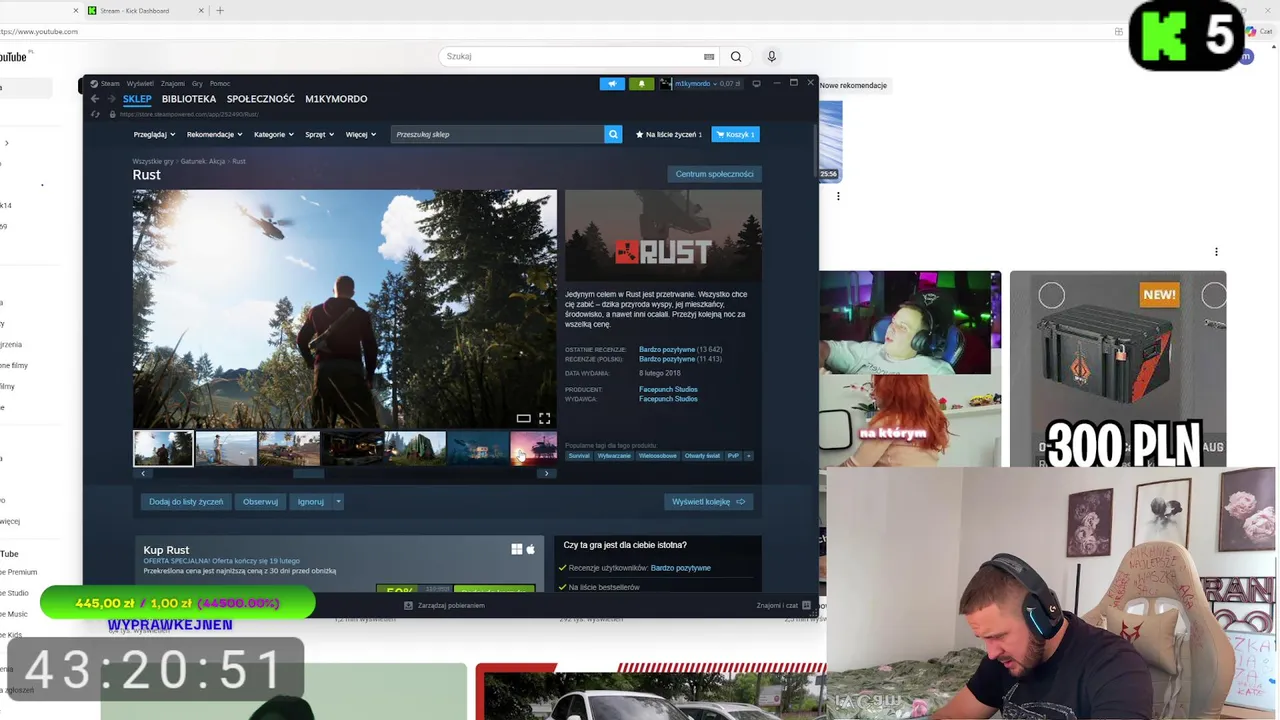The height and width of the screenshot is (720, 1280).
Task: Click the YouTube search magnifier icon
Action: point(736,57)
